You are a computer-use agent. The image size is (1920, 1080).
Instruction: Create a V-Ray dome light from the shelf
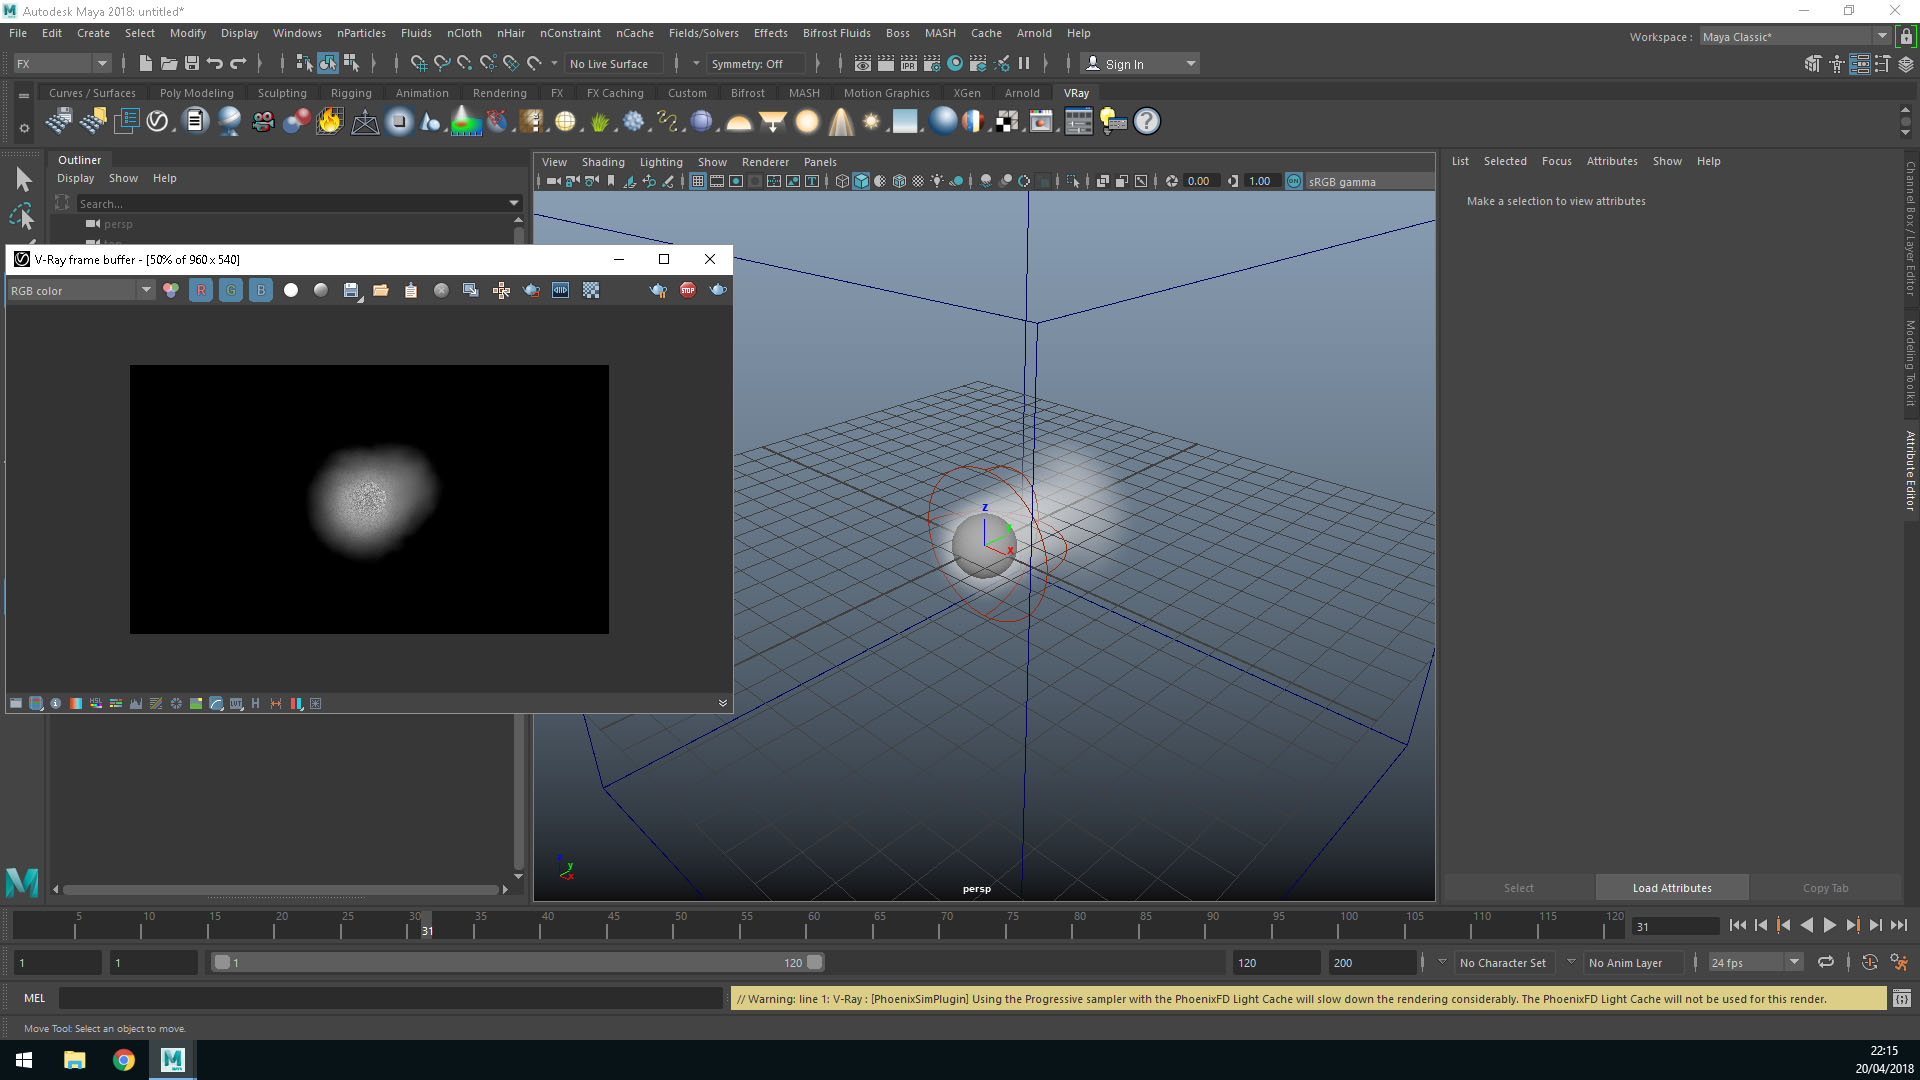[x=739, y=121]
